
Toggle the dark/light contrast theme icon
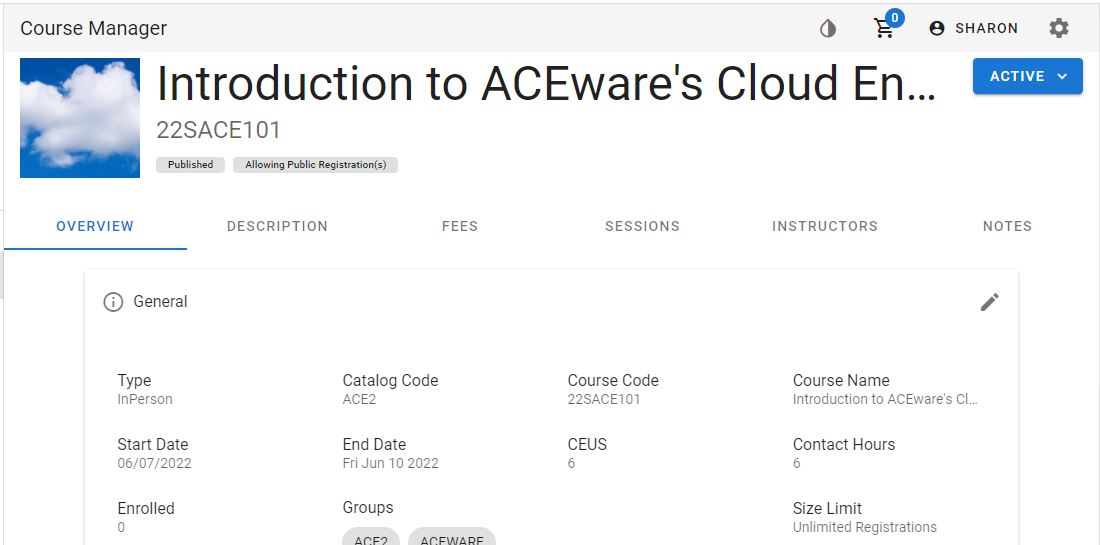pyautogui.click(x=828, y=29)
